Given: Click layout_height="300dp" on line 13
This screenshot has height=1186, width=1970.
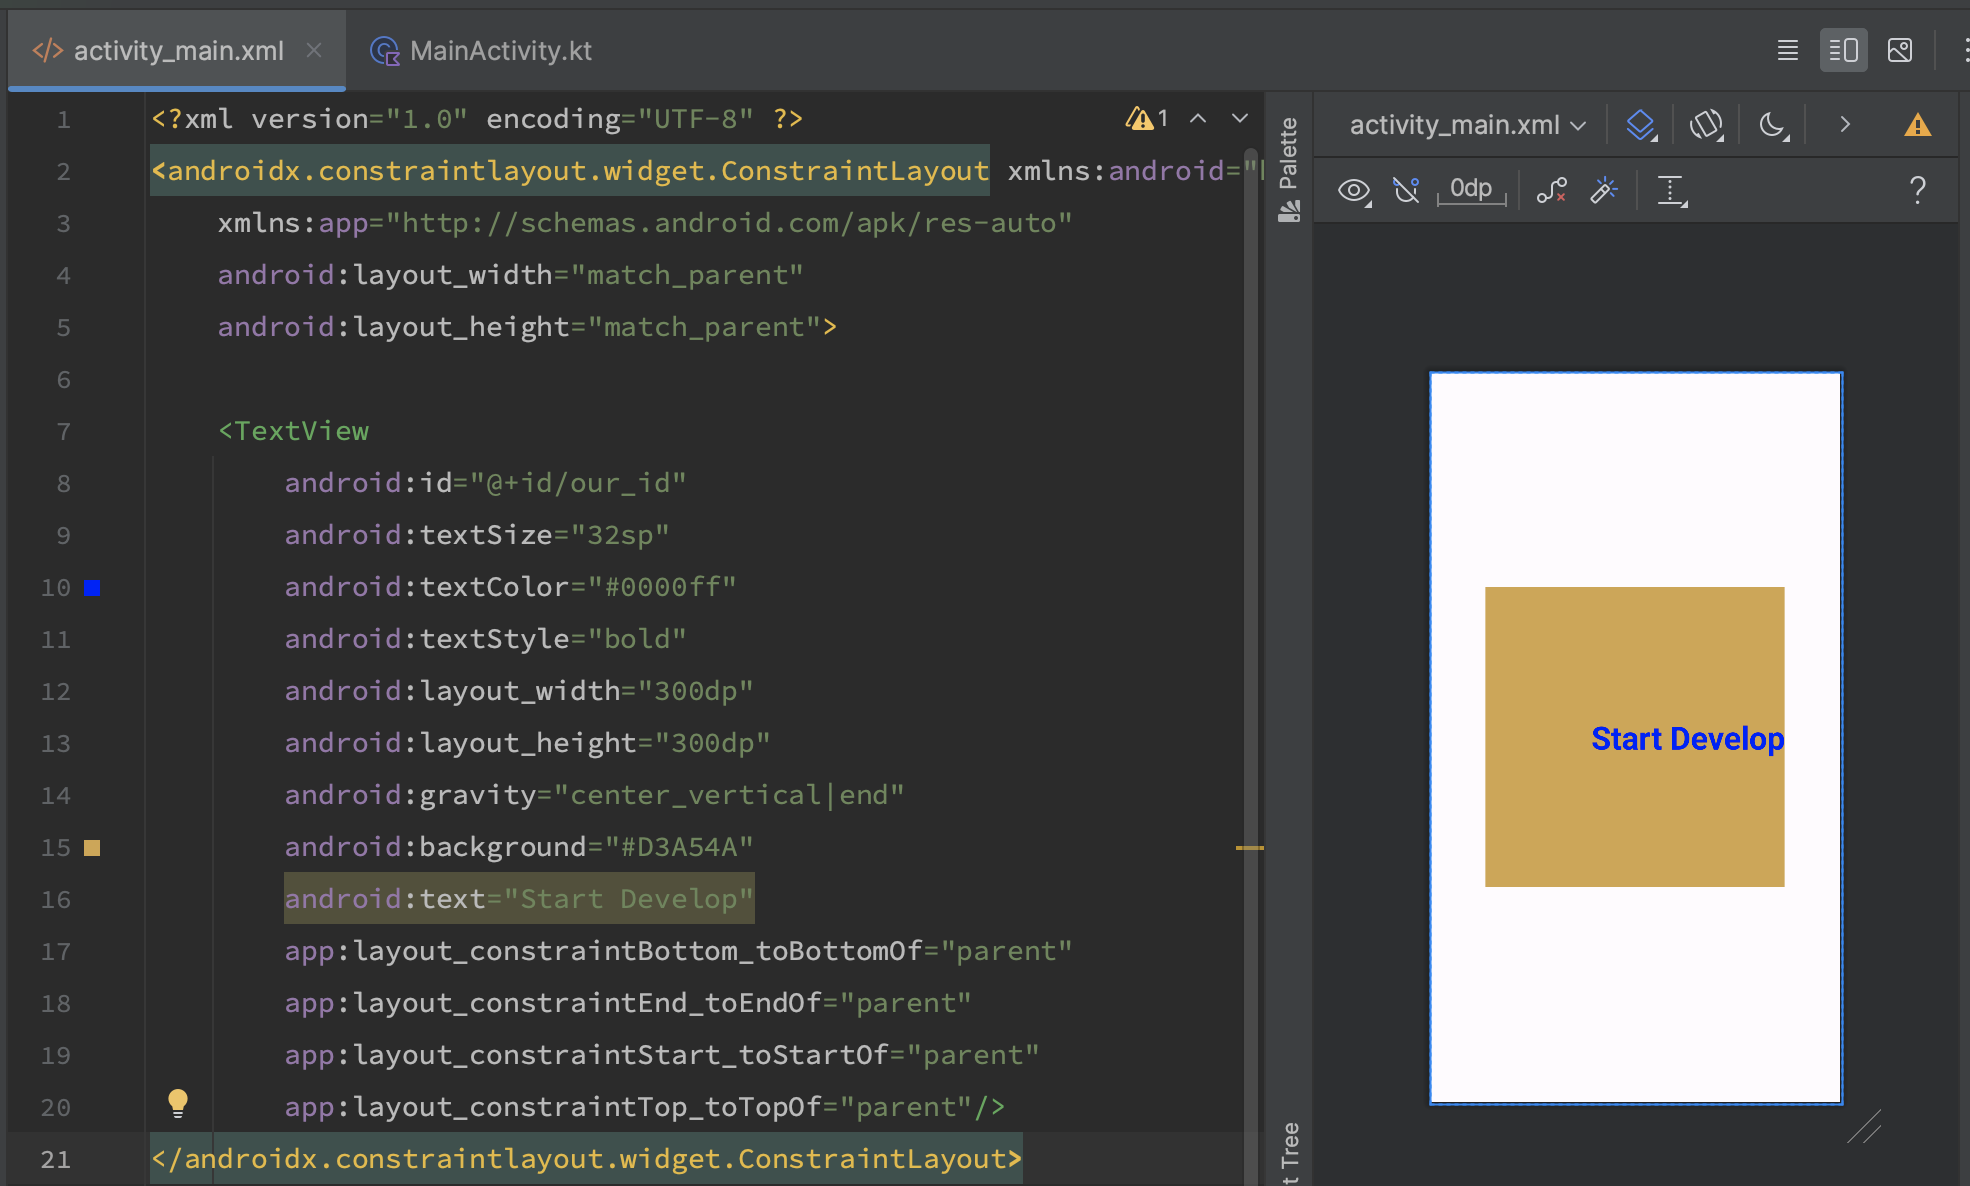Looking at the screenshot, I should (x=528, y=743).
